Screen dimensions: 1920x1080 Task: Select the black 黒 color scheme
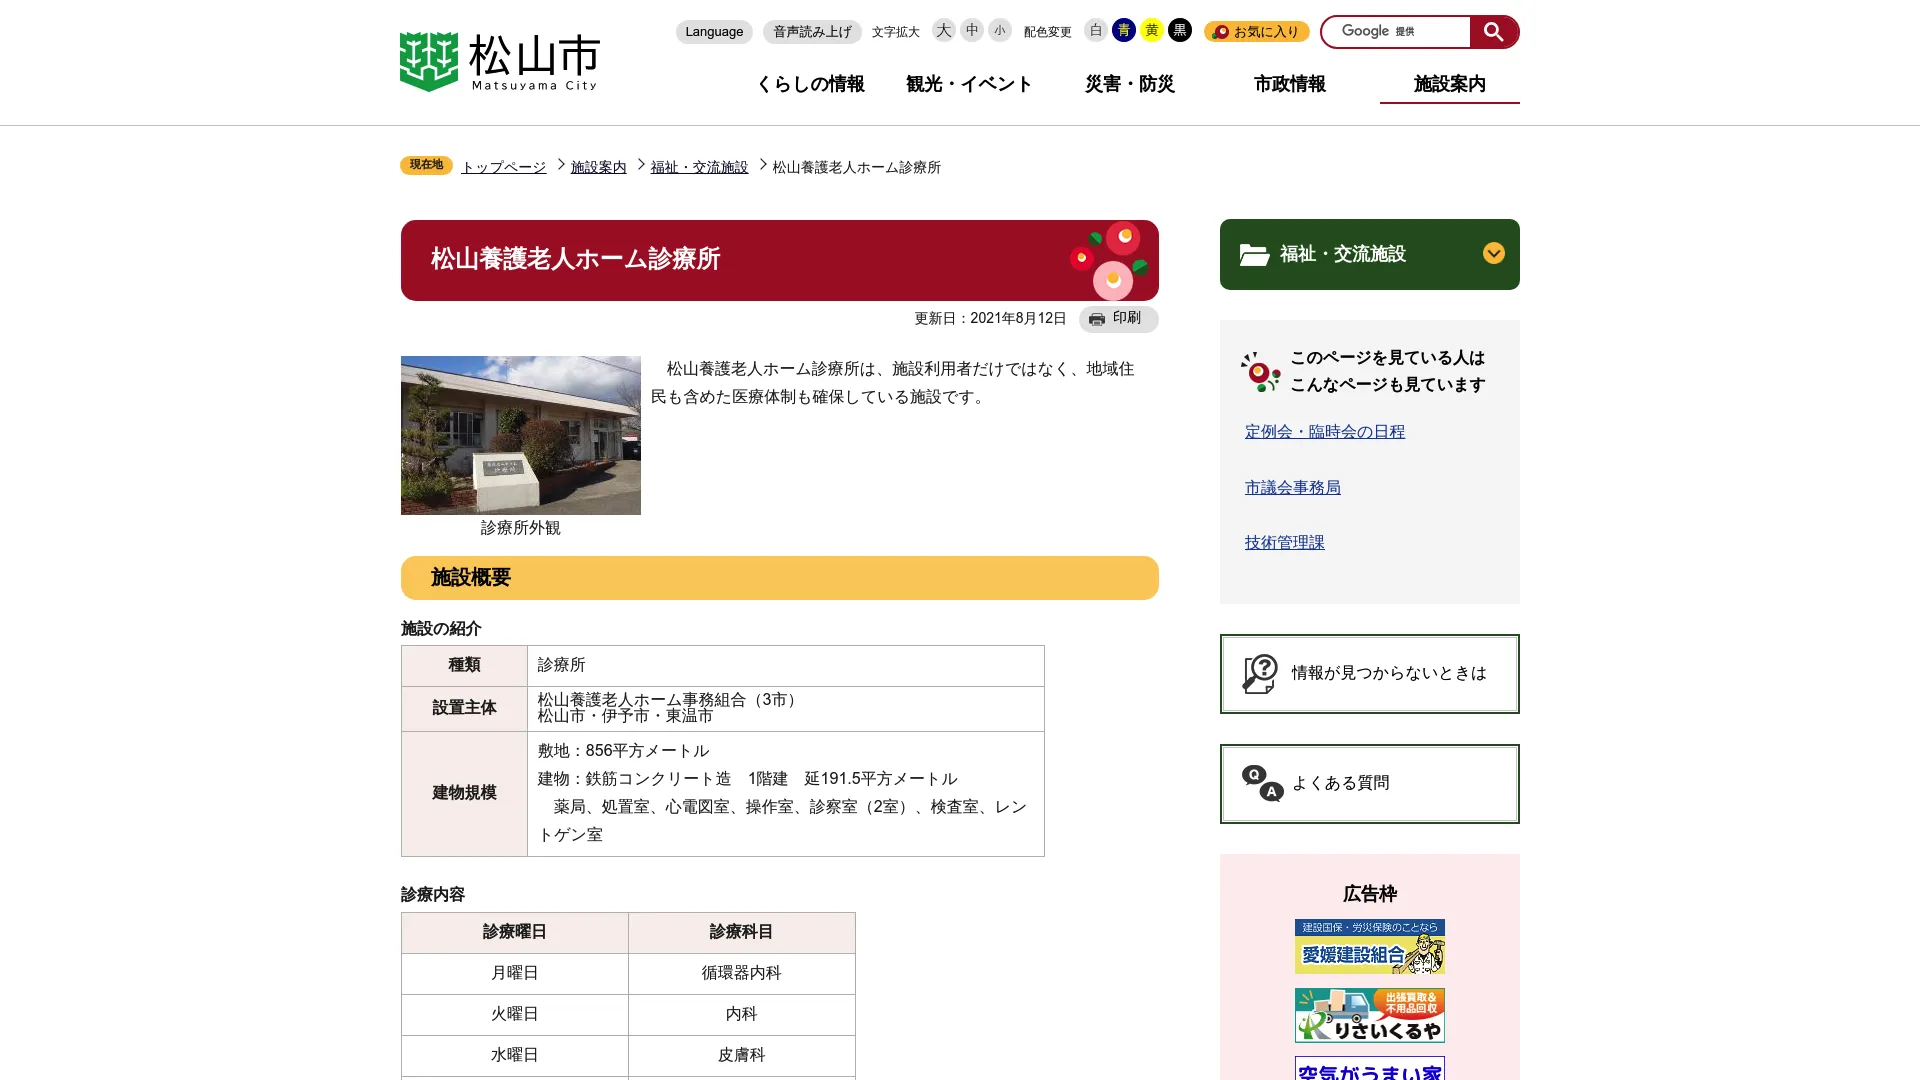point(1179,30)
